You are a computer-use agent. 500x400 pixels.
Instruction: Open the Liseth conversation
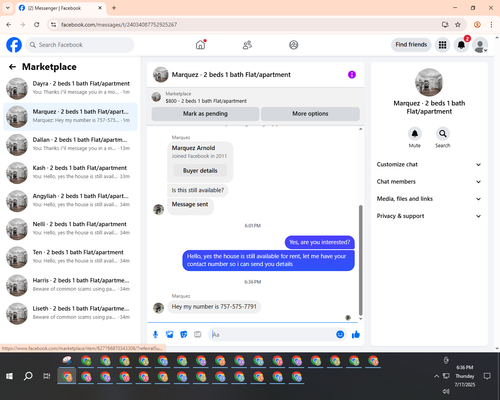pyautogui.click(x=70, y=314)
